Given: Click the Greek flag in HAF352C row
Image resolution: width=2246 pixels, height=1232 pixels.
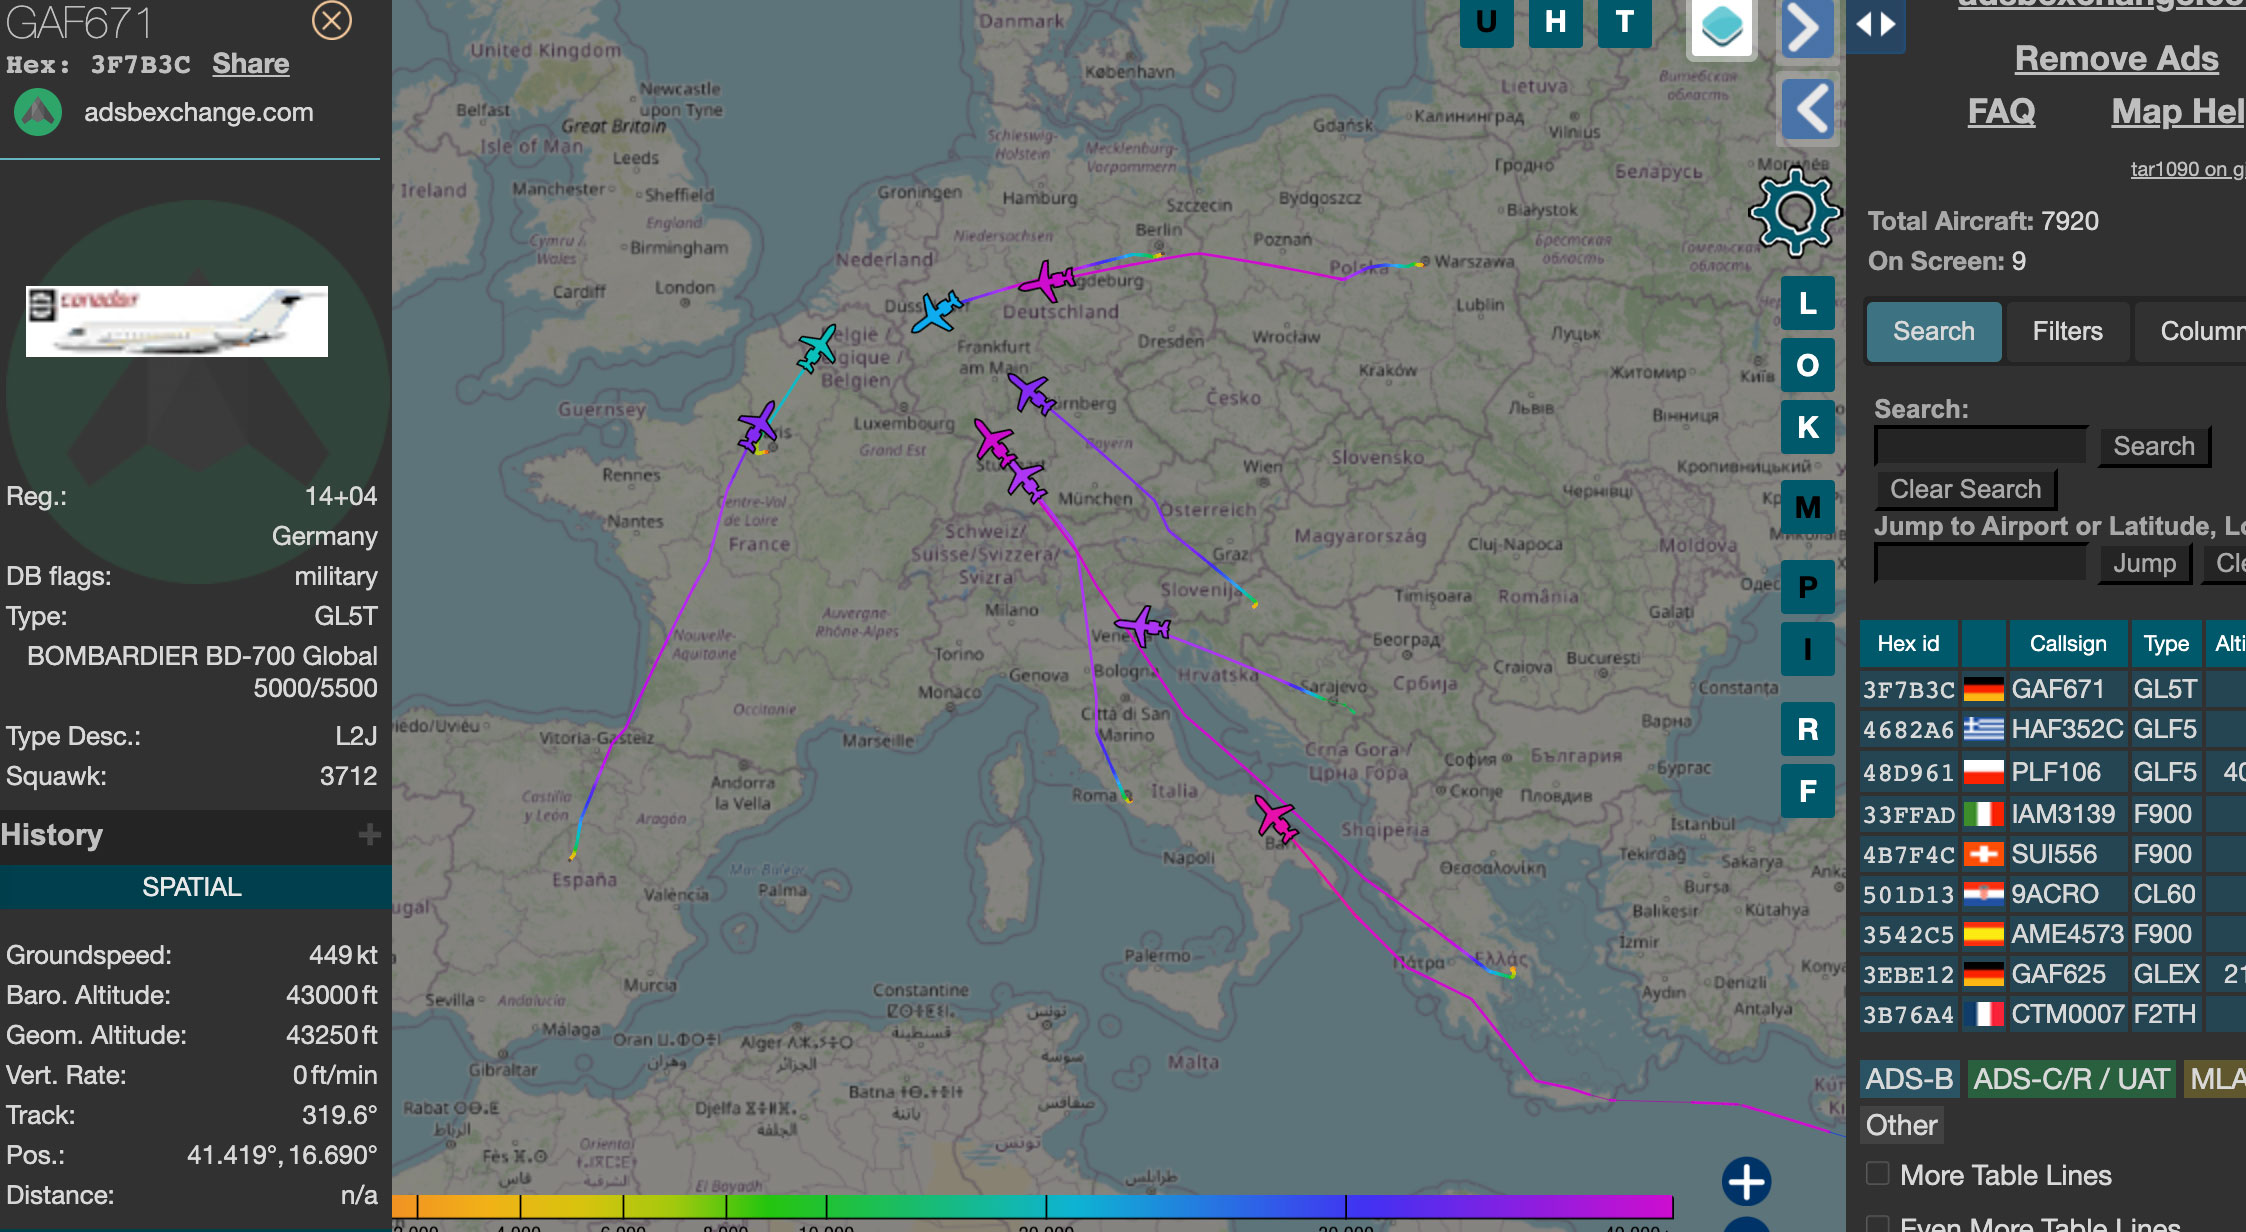Looking at the screenshot, I should (x=1983, y=729).
